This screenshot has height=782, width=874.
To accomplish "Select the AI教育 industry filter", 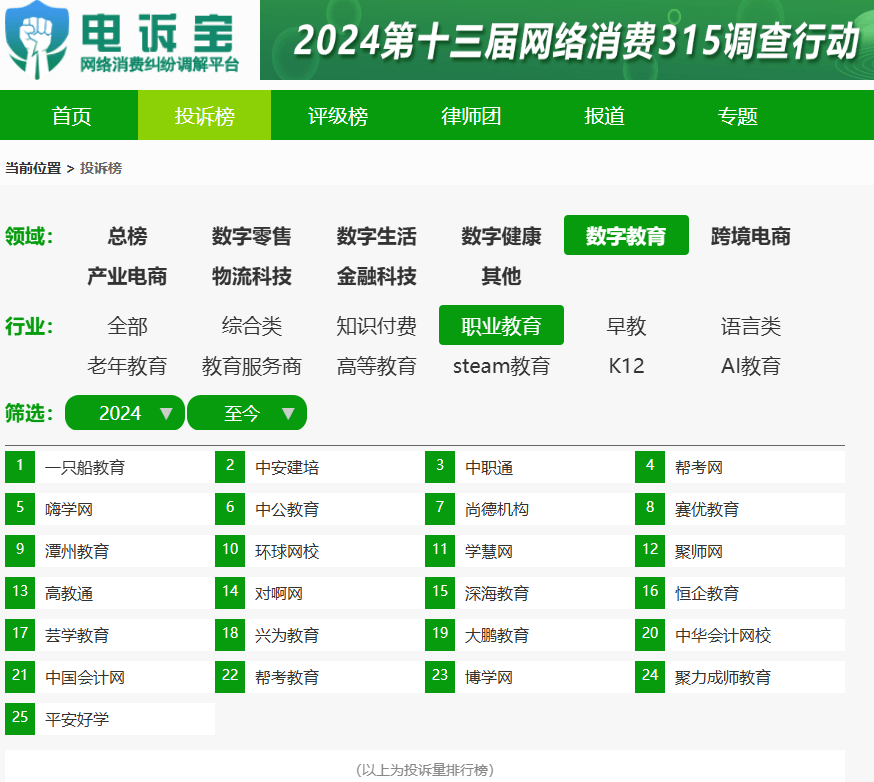I will (x=751, y=366).
